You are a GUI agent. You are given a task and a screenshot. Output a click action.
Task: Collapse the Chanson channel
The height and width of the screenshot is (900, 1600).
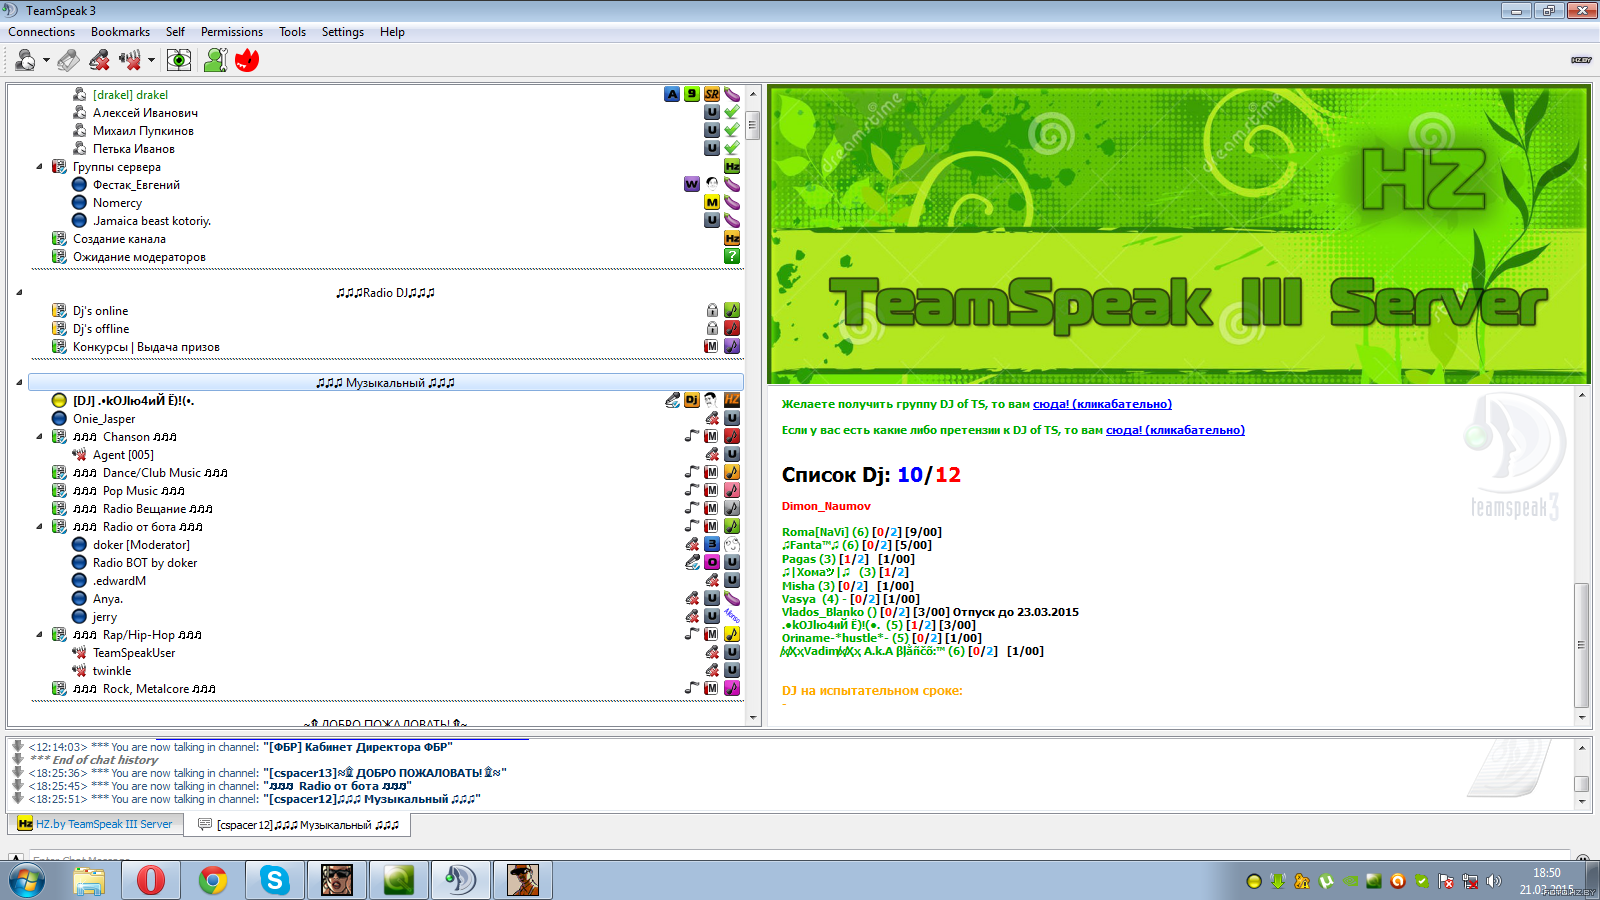39,437
